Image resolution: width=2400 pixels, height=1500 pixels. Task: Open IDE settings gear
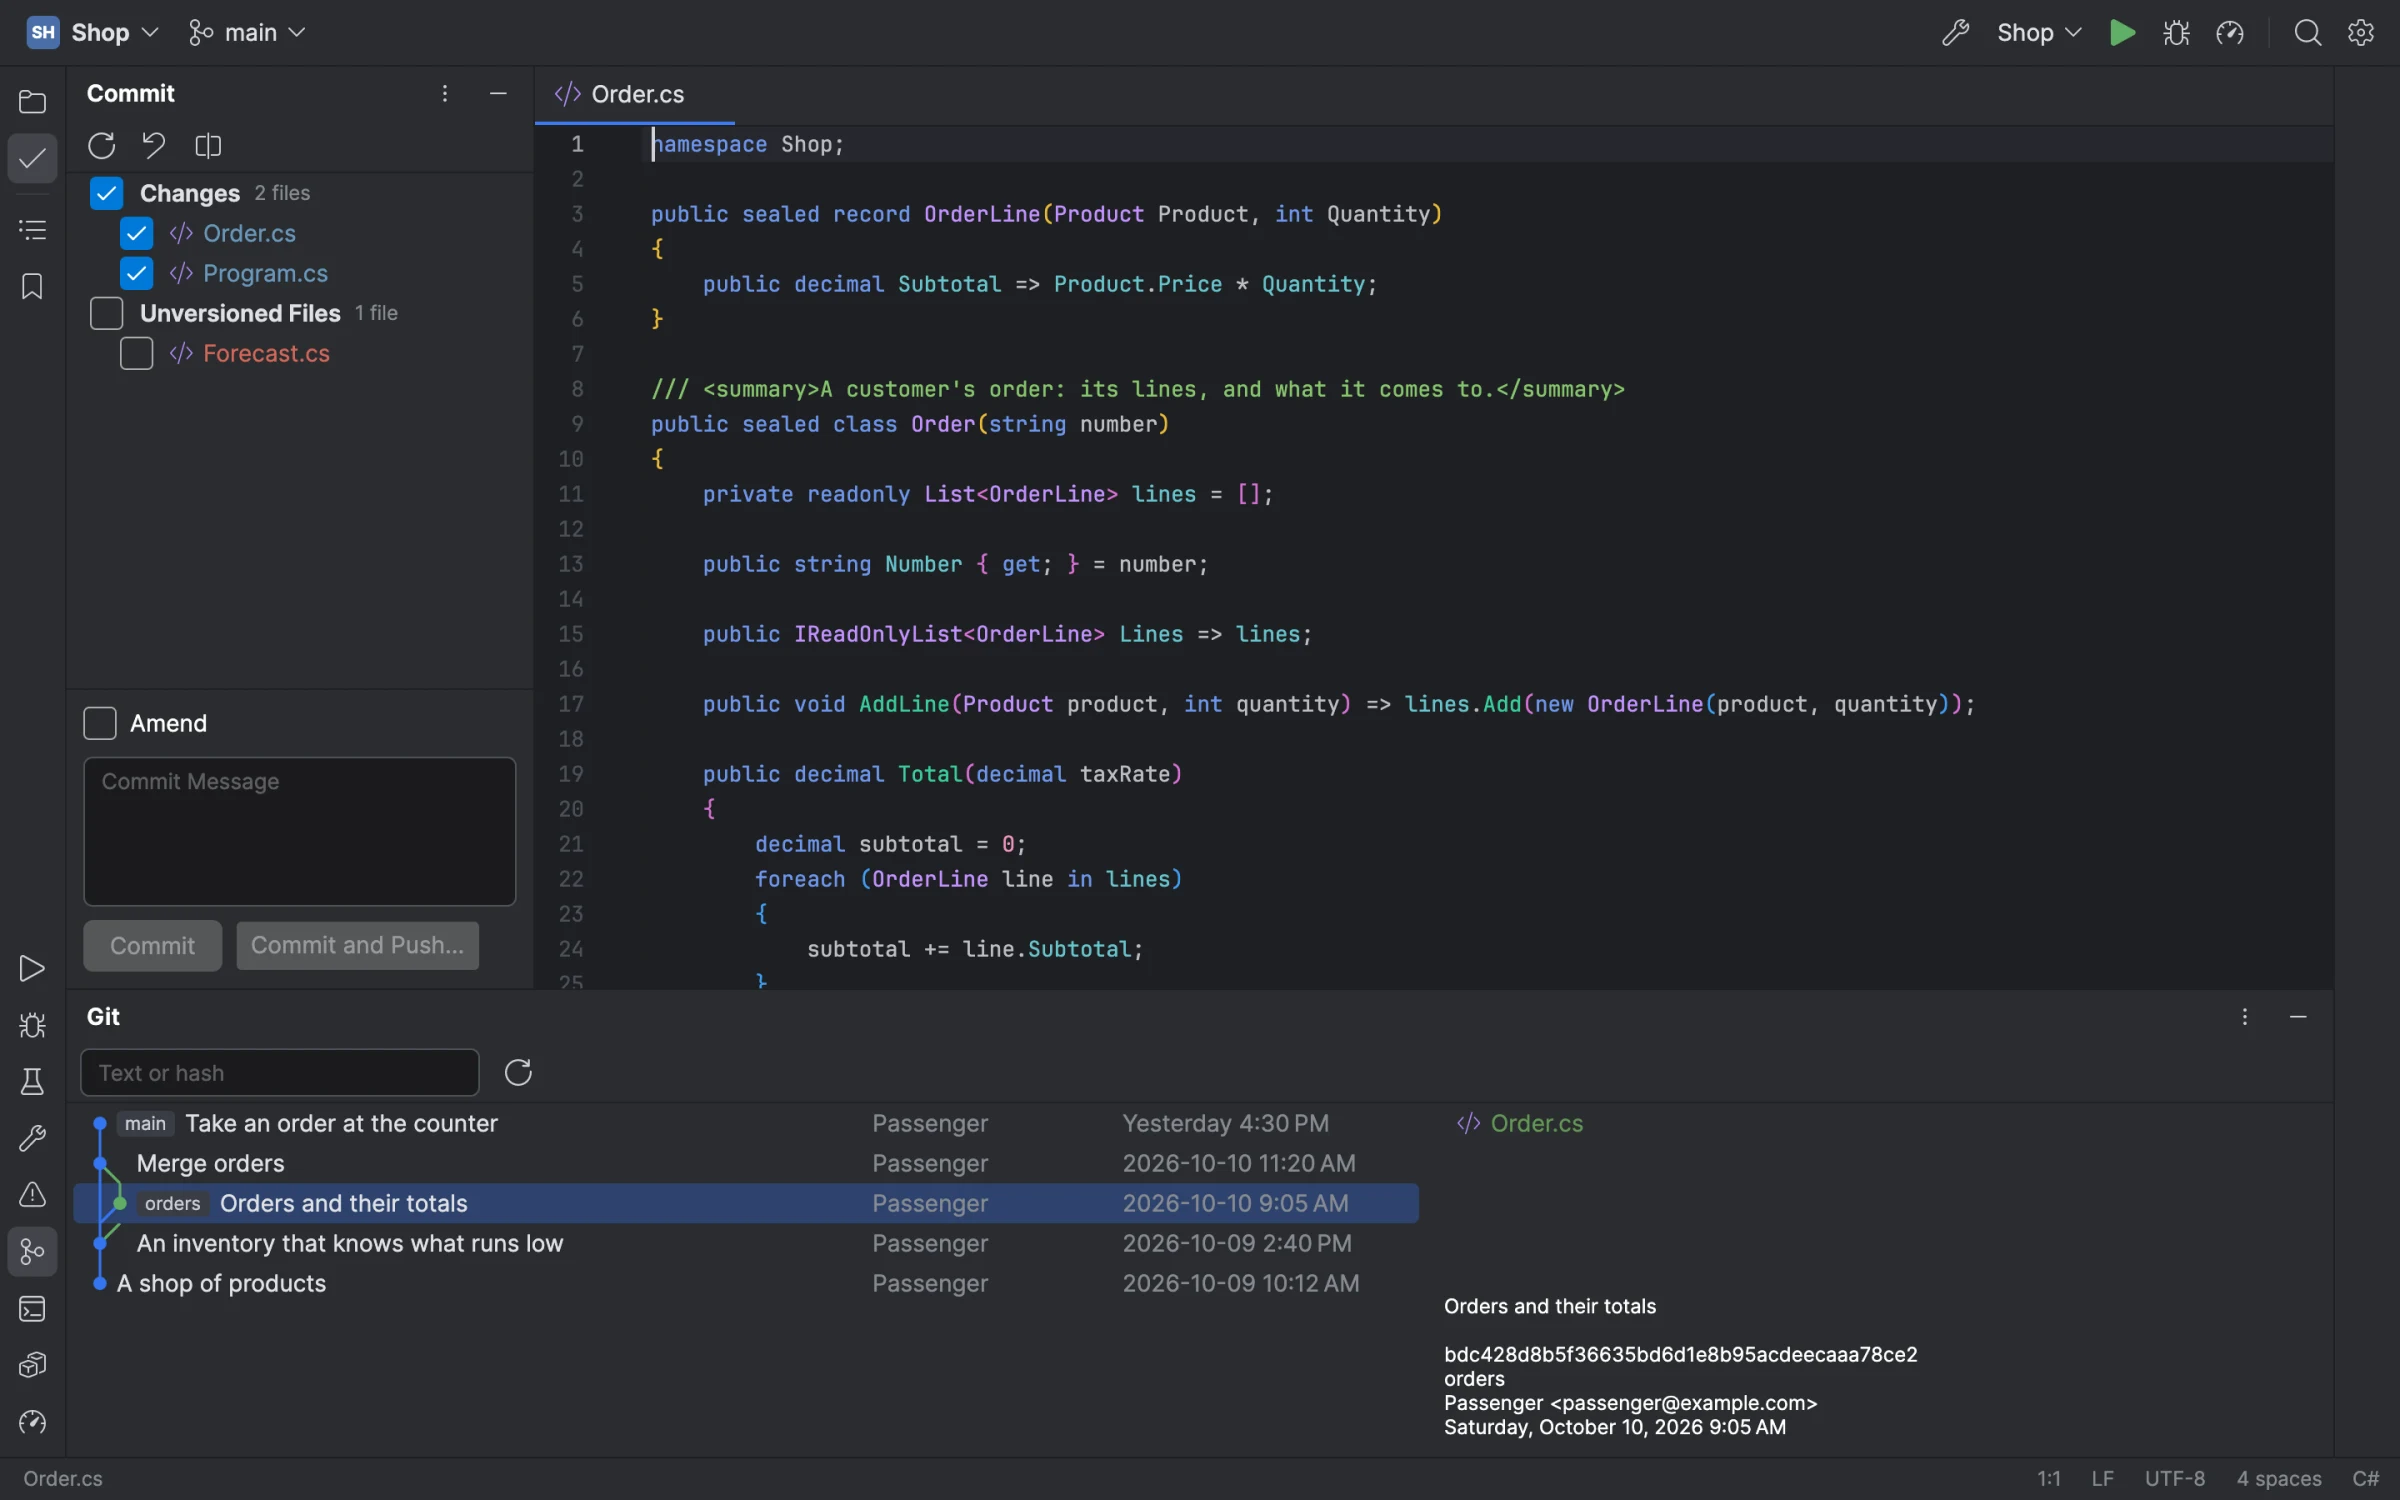(2361, 33)
